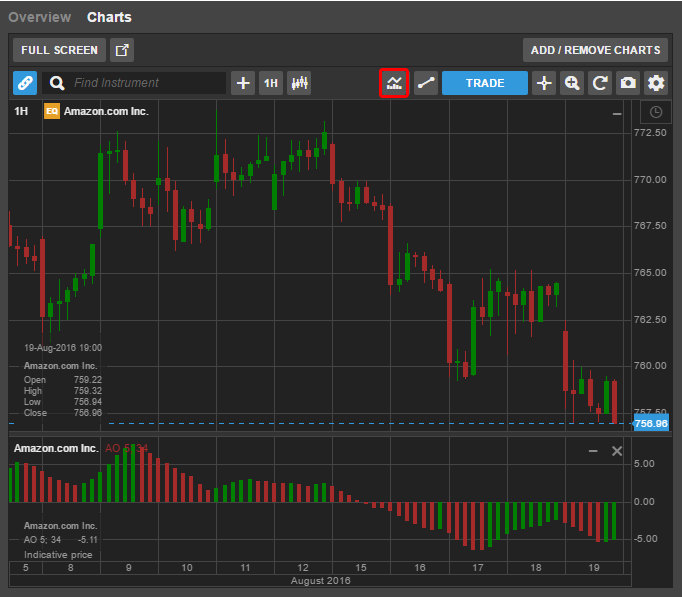Click the plus add instrument button
Image resolution: width=682 pixels, height=597 pixels.
243,83
